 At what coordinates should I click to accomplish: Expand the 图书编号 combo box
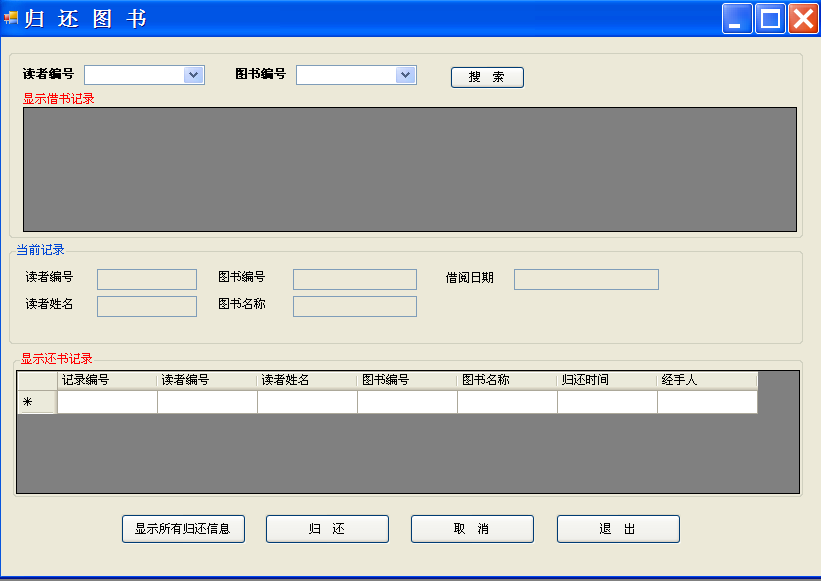coord(405,75)
